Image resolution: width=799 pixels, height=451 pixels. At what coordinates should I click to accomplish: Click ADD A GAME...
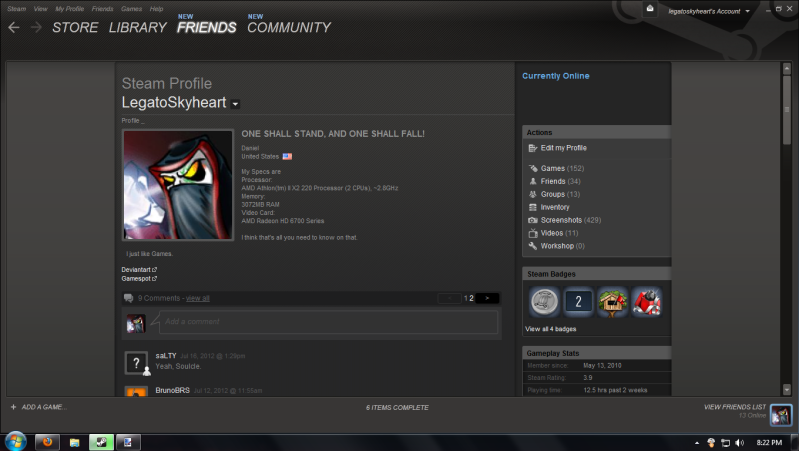pos(44,407)
